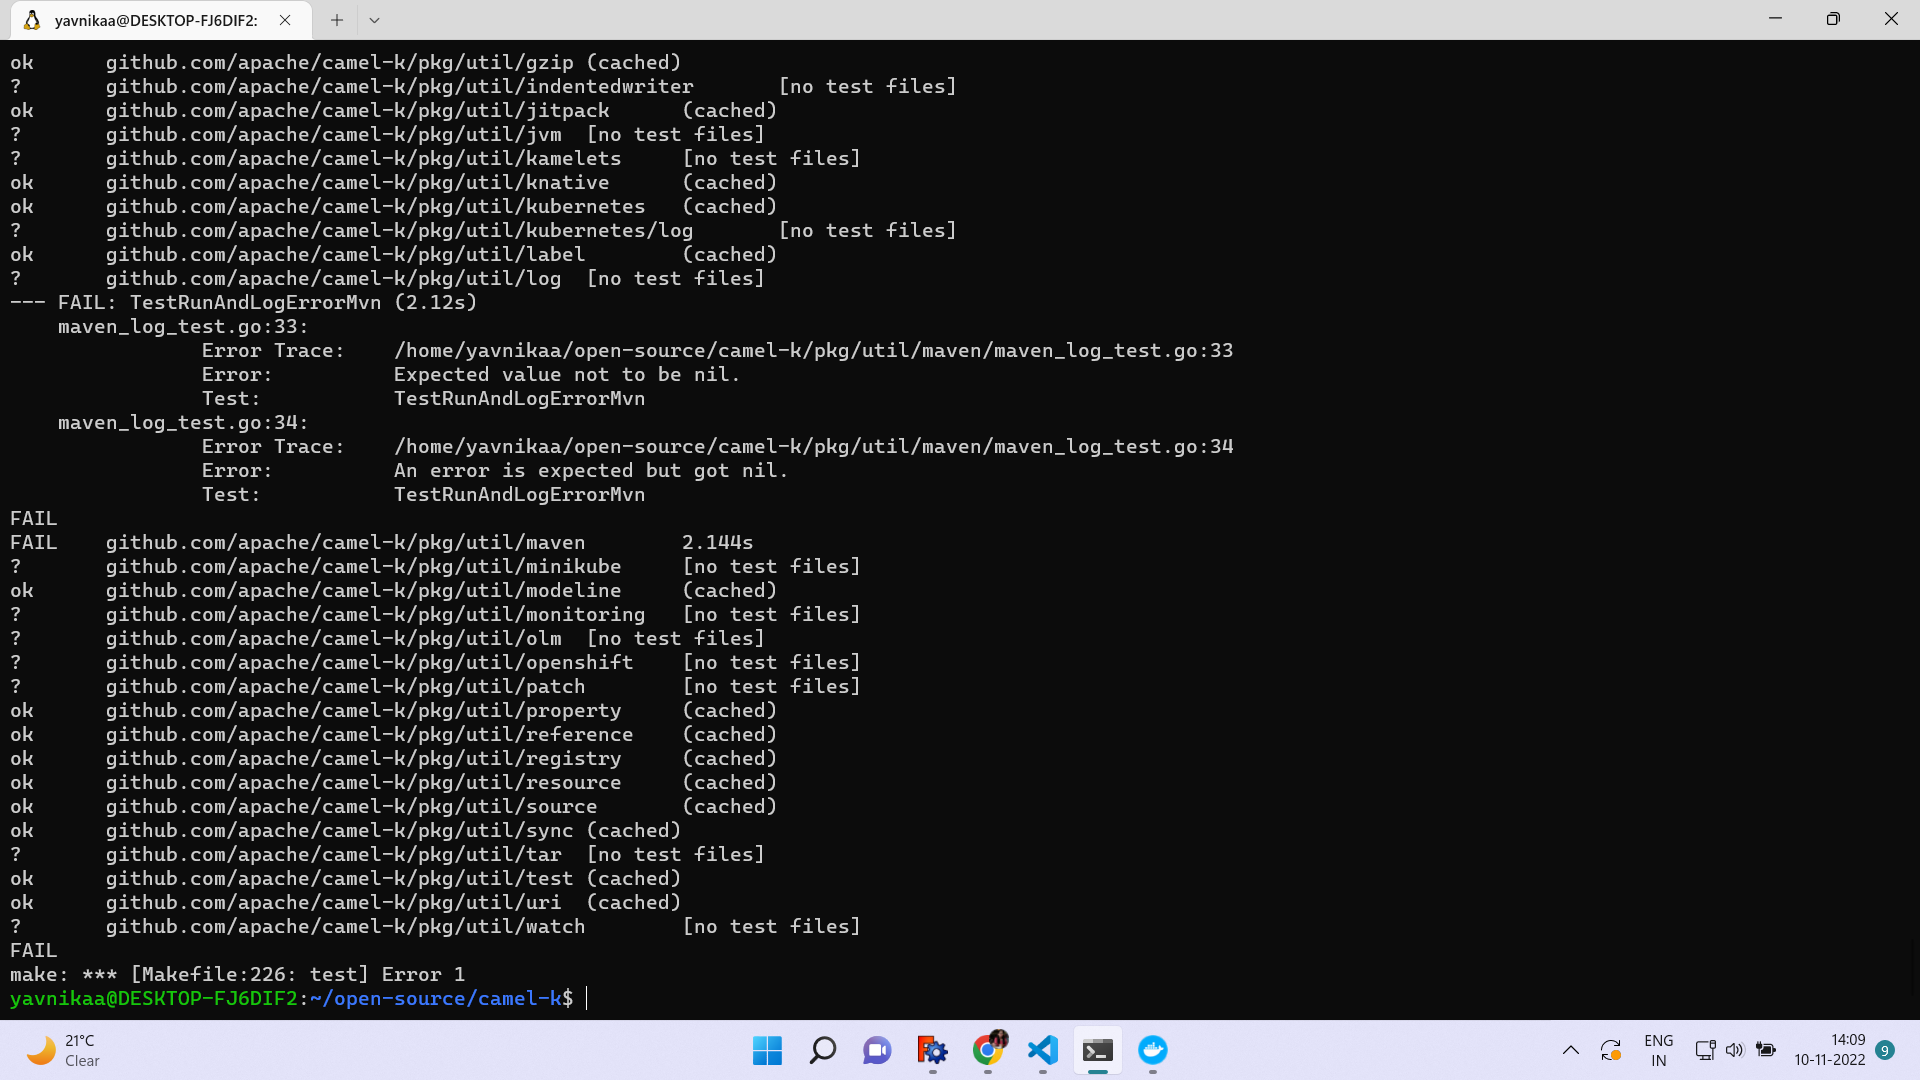Click the OneDrive sync icon in the tray
This screenshot has height=1080, width=1920.
1610,1050
